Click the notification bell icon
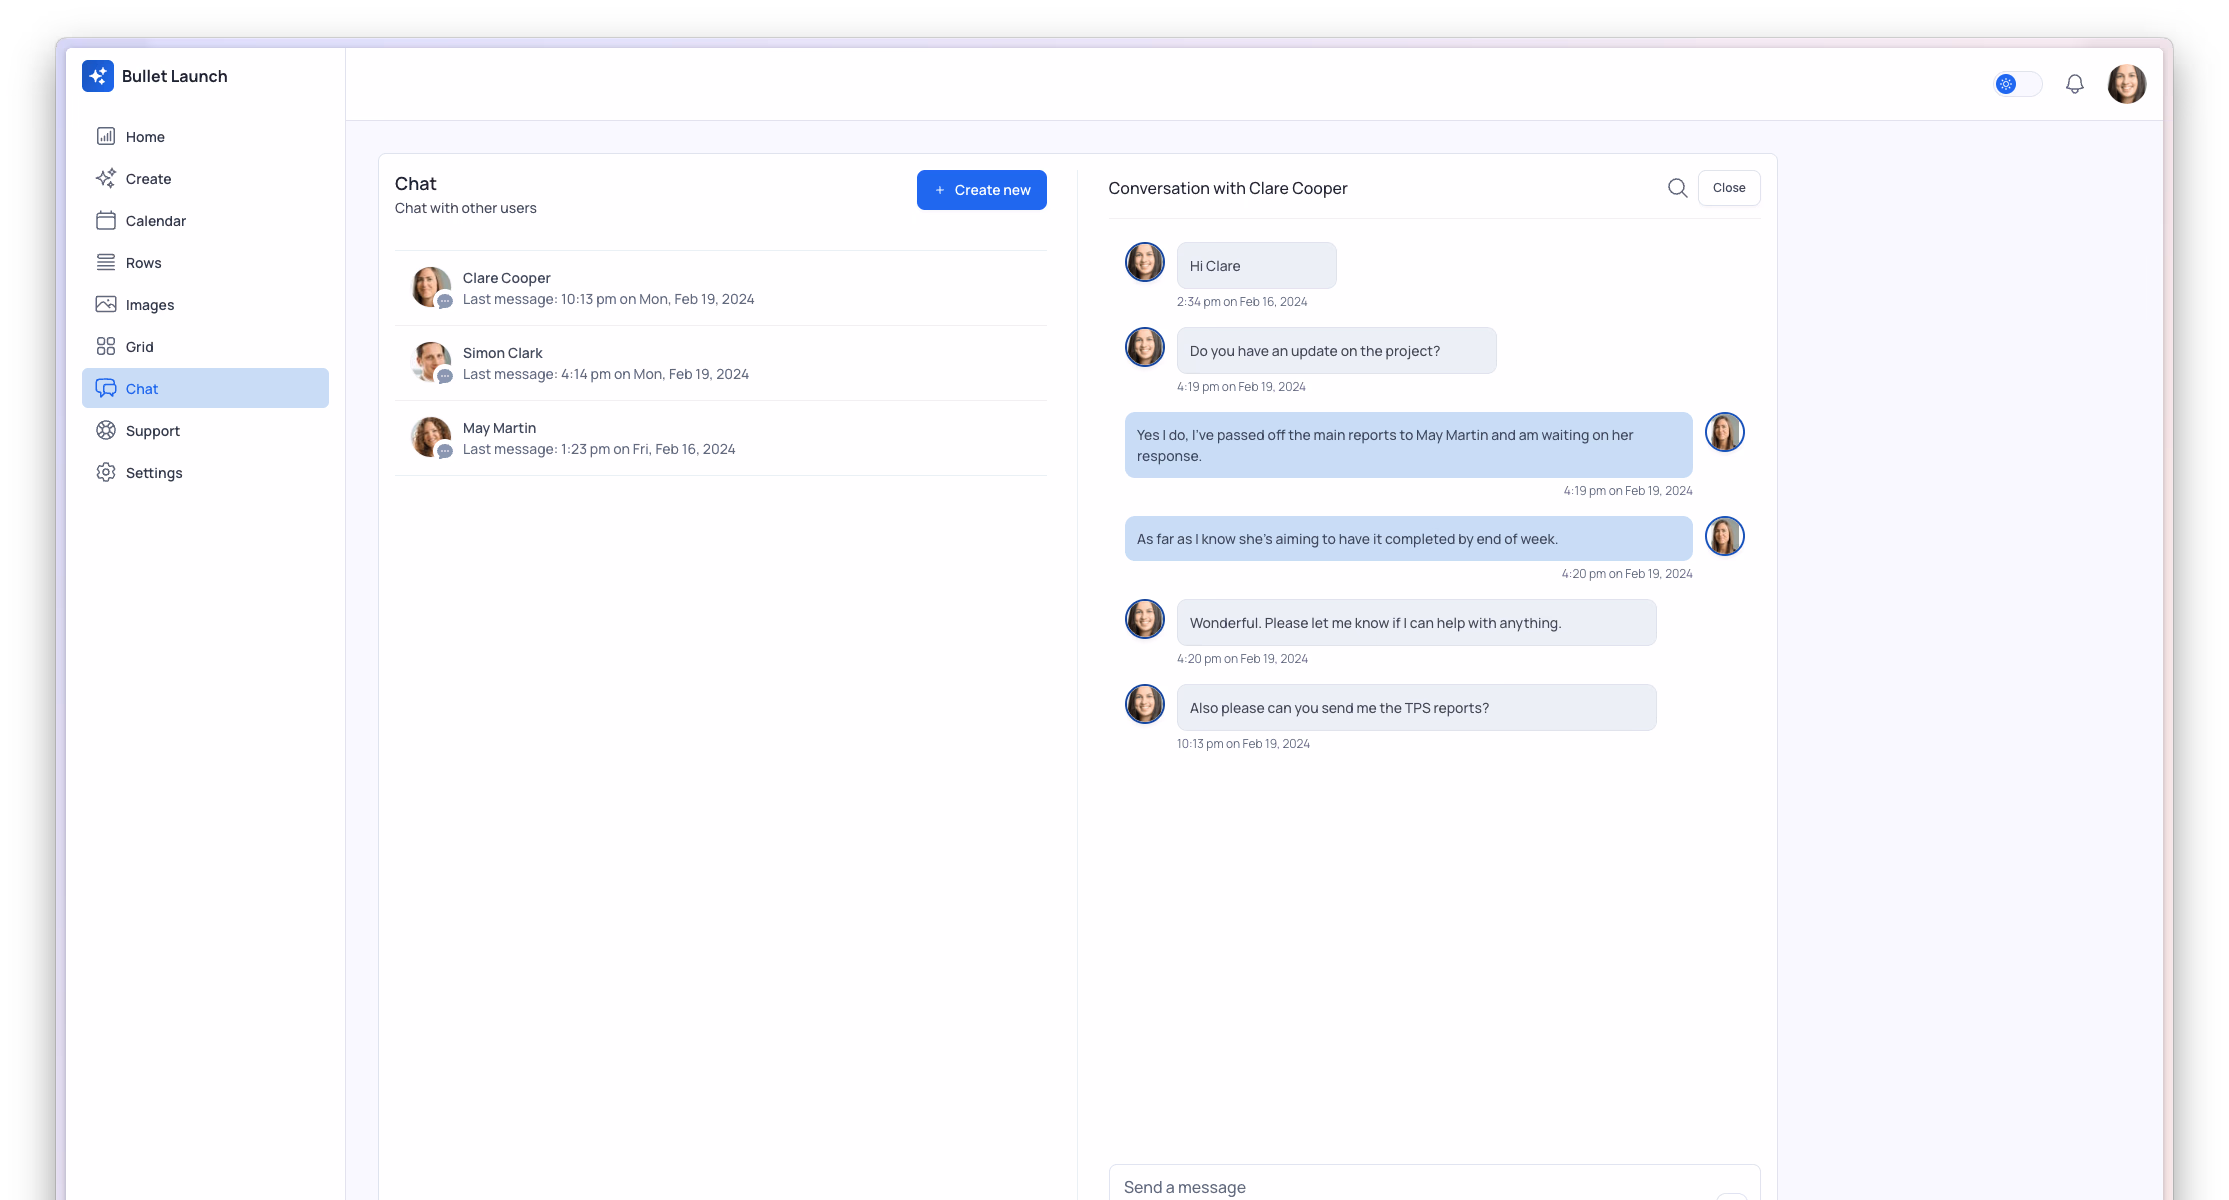Screen dimensions: 2229x1200 point(2074,84)
